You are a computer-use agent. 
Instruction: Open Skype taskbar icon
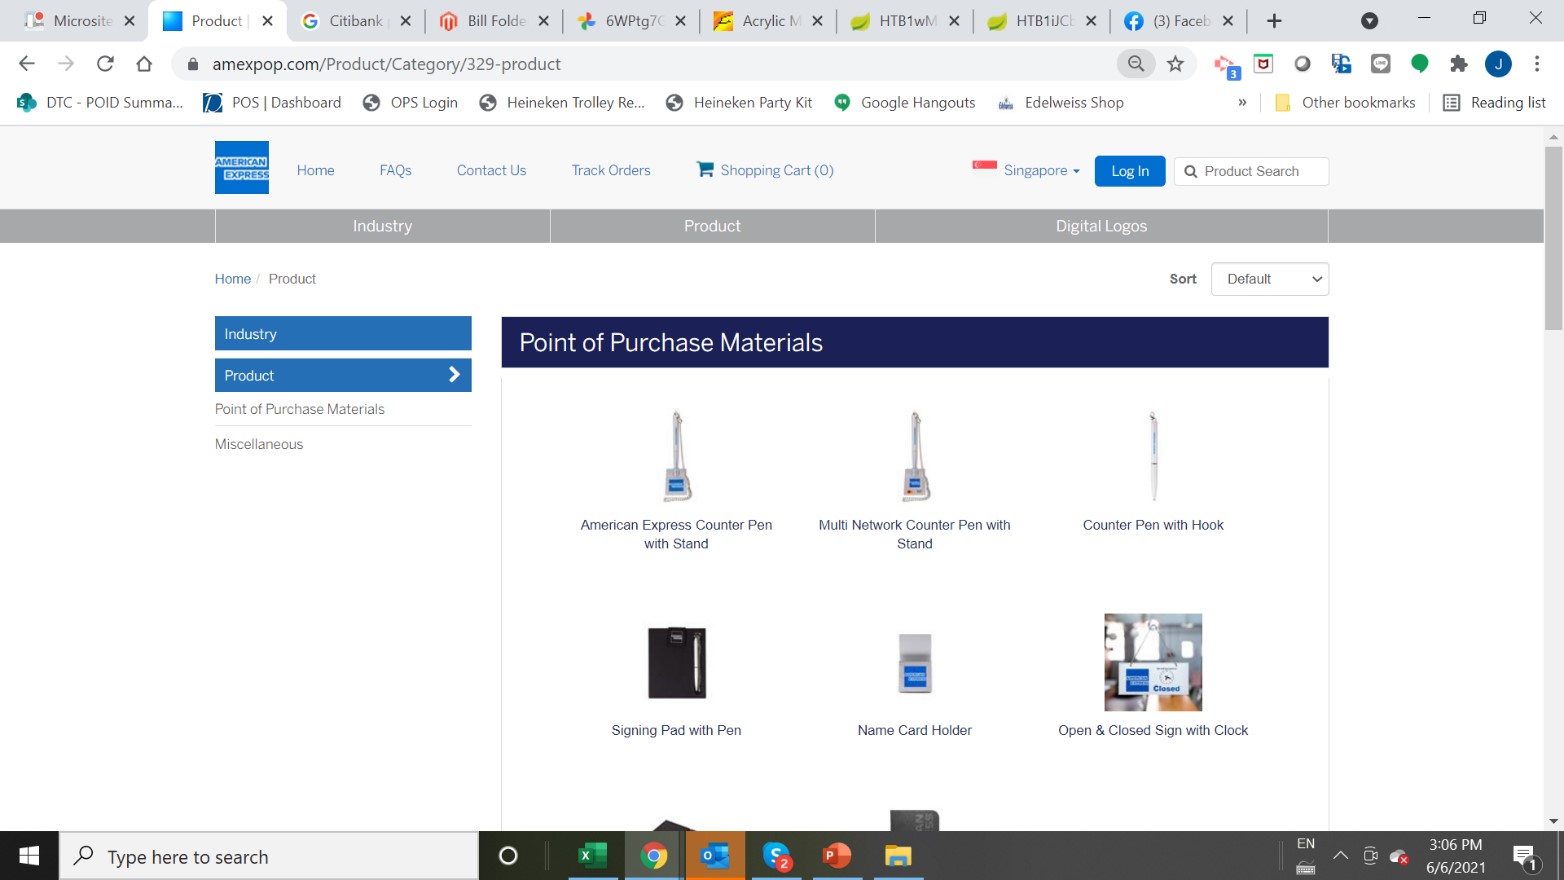(776, 856)
